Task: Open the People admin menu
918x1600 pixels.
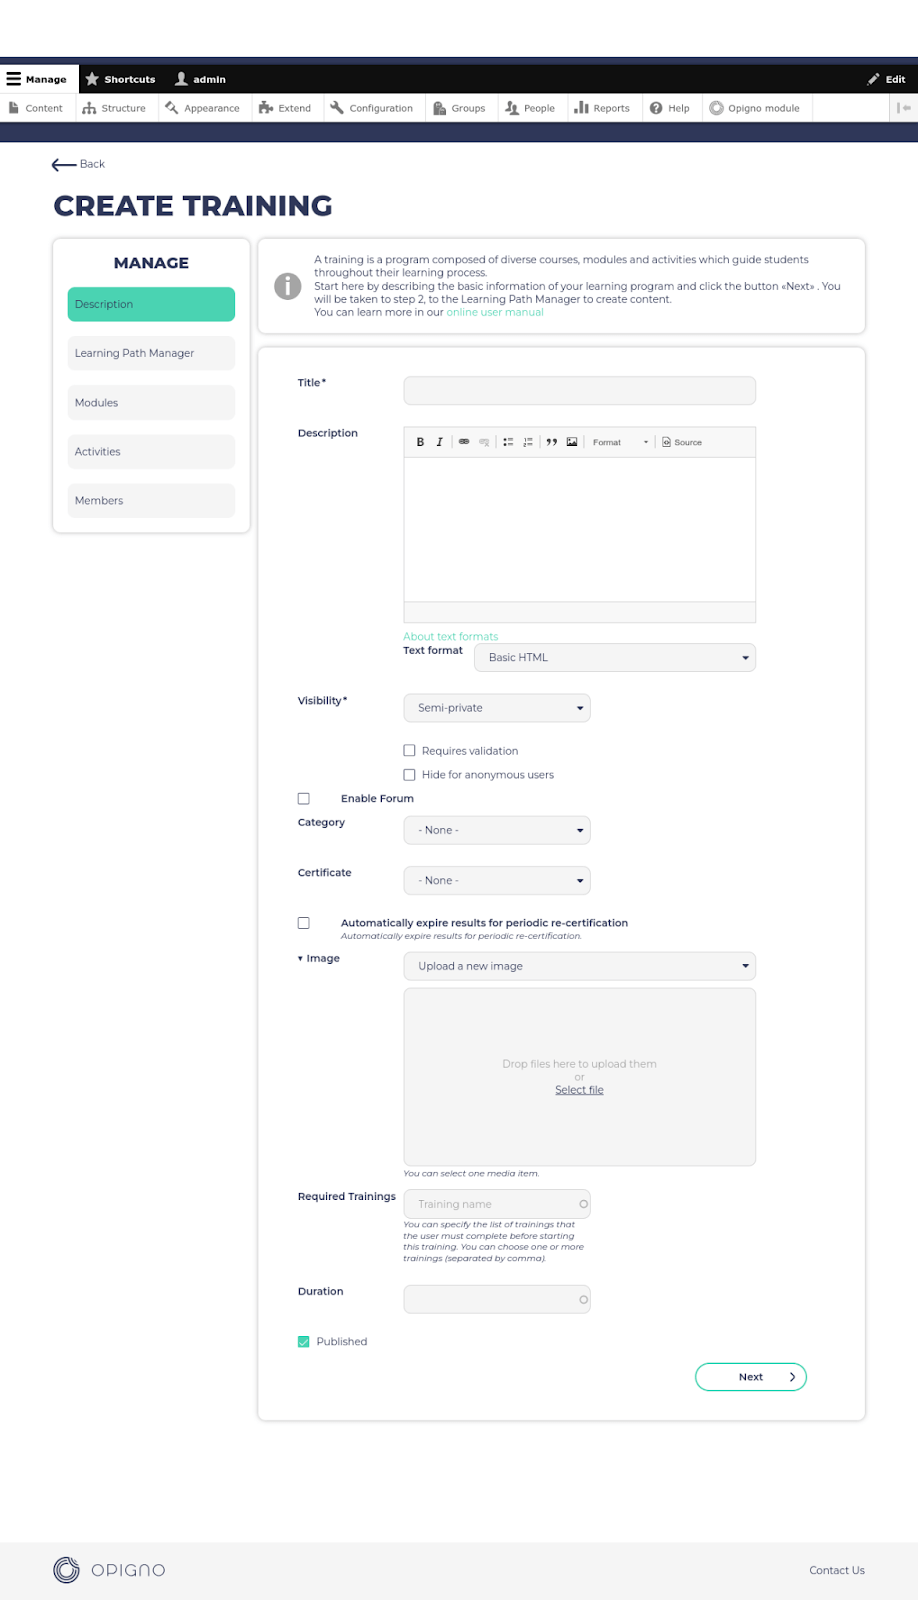Action: 530,108
